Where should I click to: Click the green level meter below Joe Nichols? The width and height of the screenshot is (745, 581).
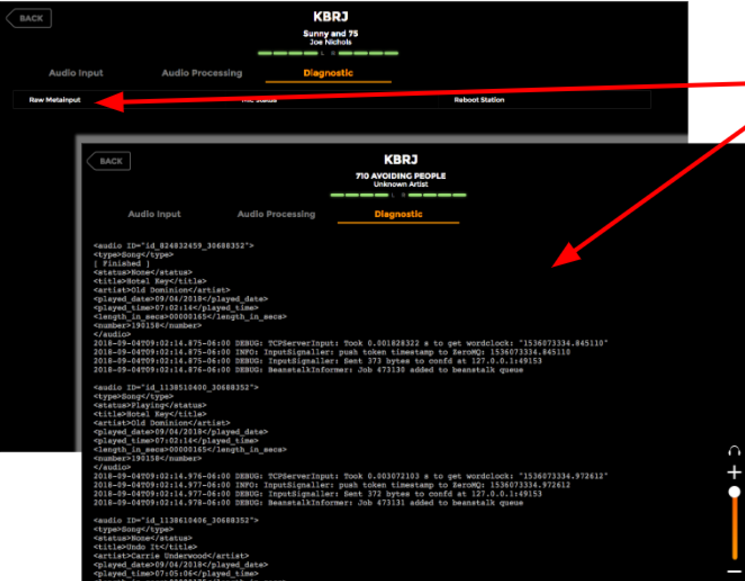(329, 53)
